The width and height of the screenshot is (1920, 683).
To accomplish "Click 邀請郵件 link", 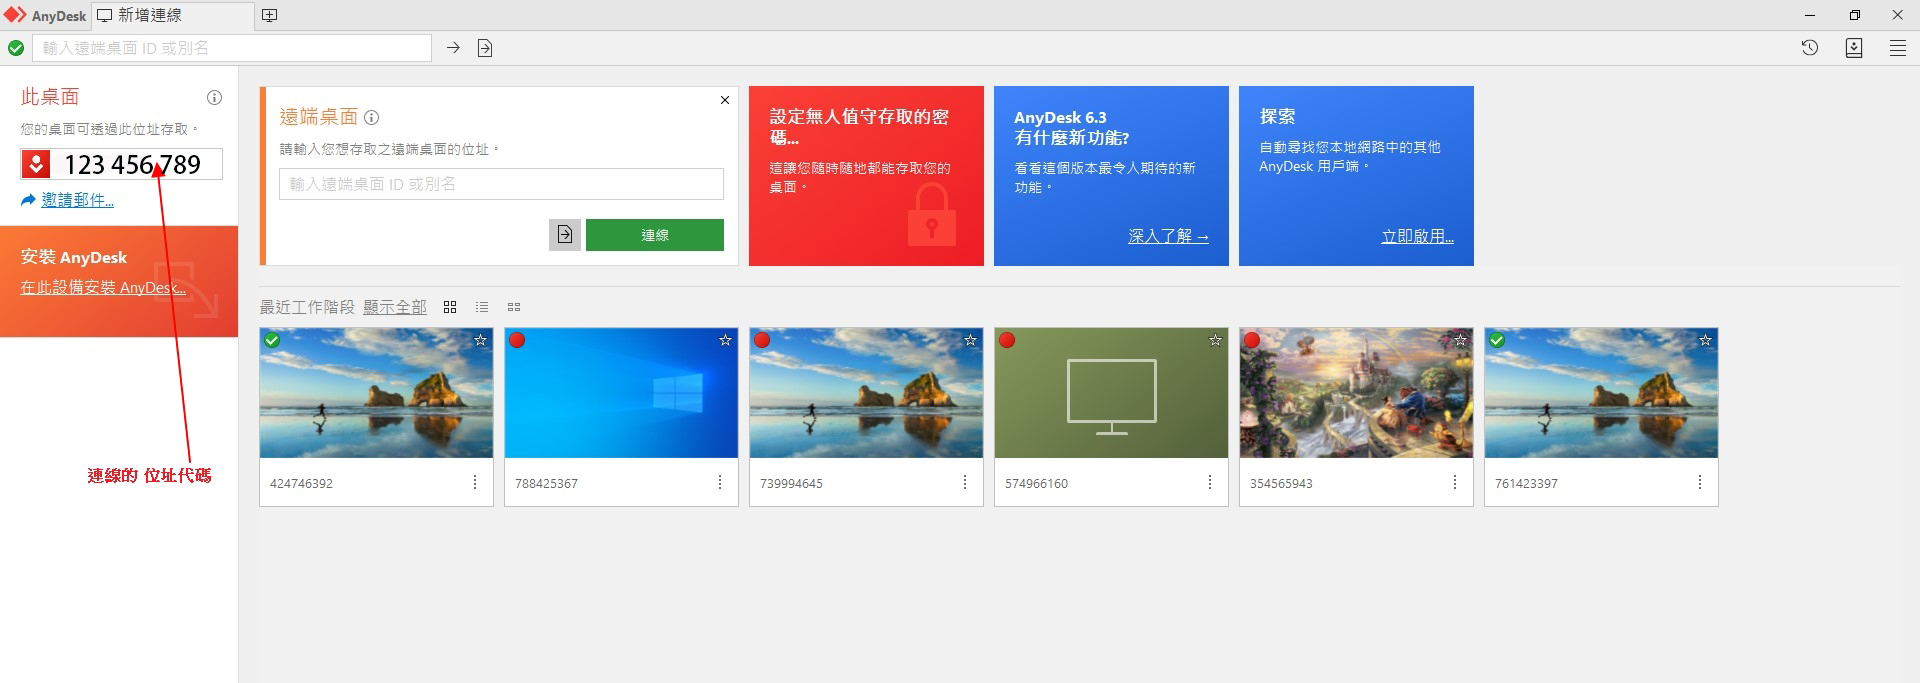I will 78,200.
